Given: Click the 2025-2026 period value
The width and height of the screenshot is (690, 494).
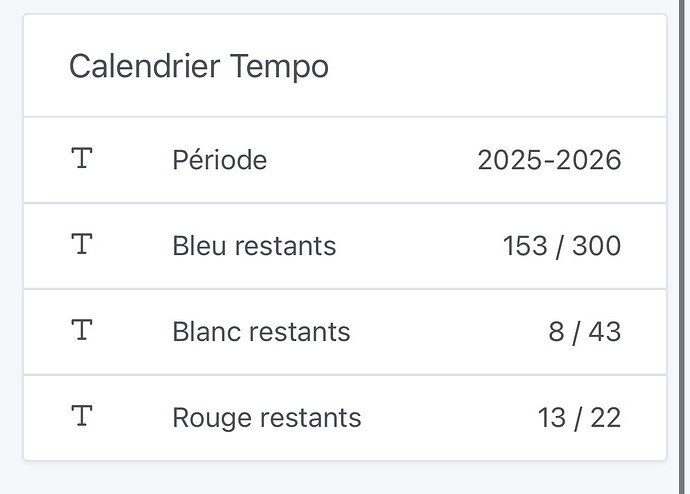Looking at the screenshot, I should coord(549,159).
